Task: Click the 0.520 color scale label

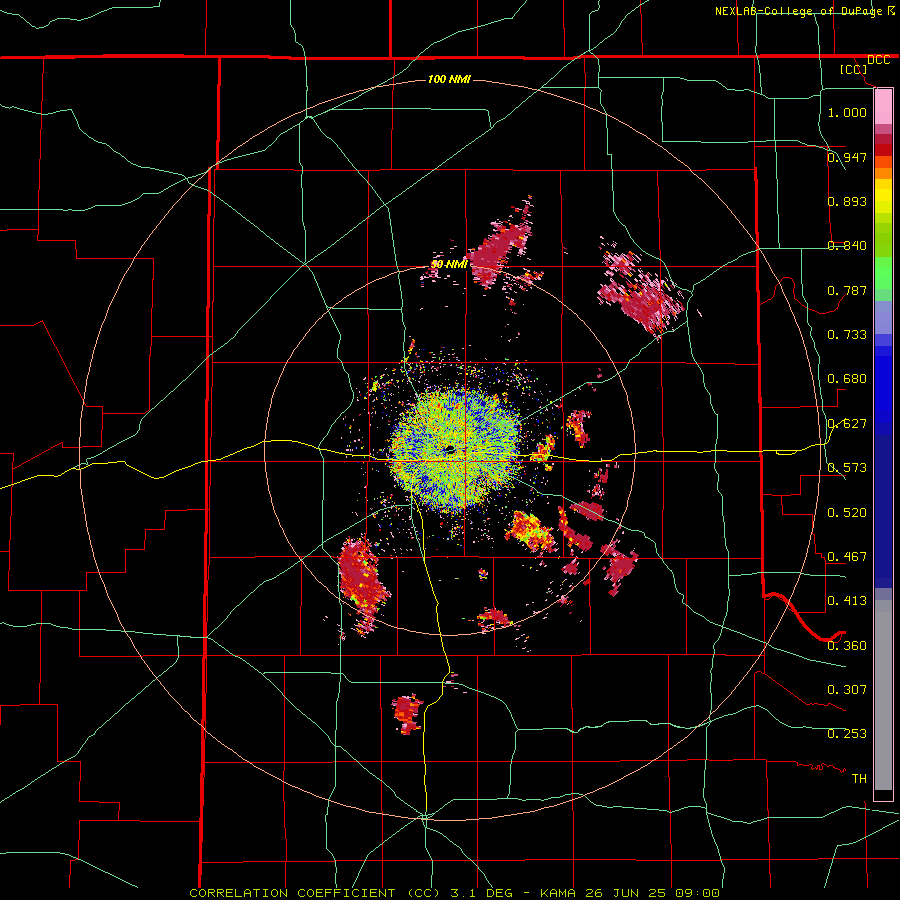Action: coord(847,513)
